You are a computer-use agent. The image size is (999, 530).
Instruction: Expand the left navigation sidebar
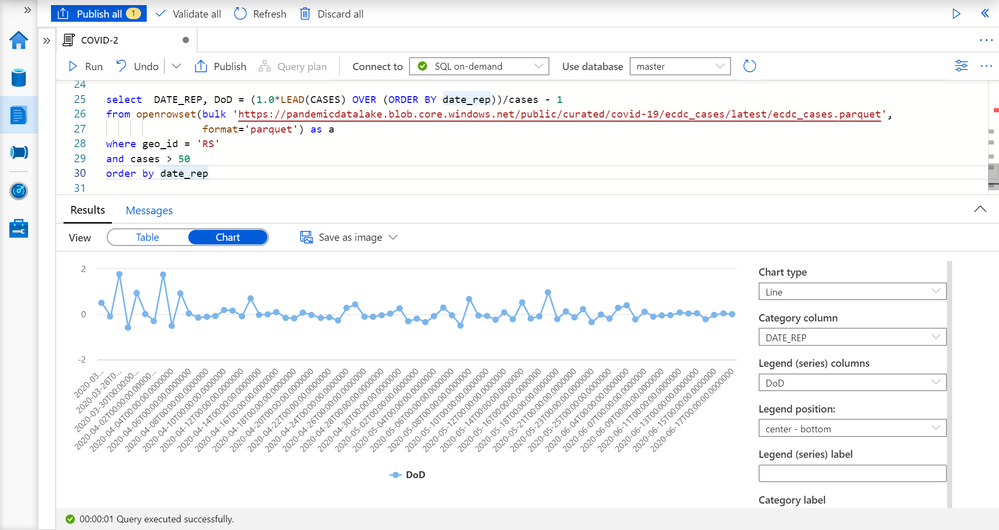[27, 10]
